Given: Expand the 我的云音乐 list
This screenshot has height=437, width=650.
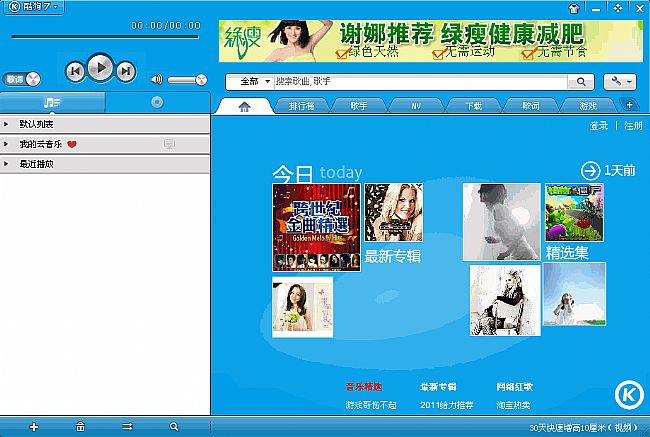Looking at the screenshot, I should 105,144.
